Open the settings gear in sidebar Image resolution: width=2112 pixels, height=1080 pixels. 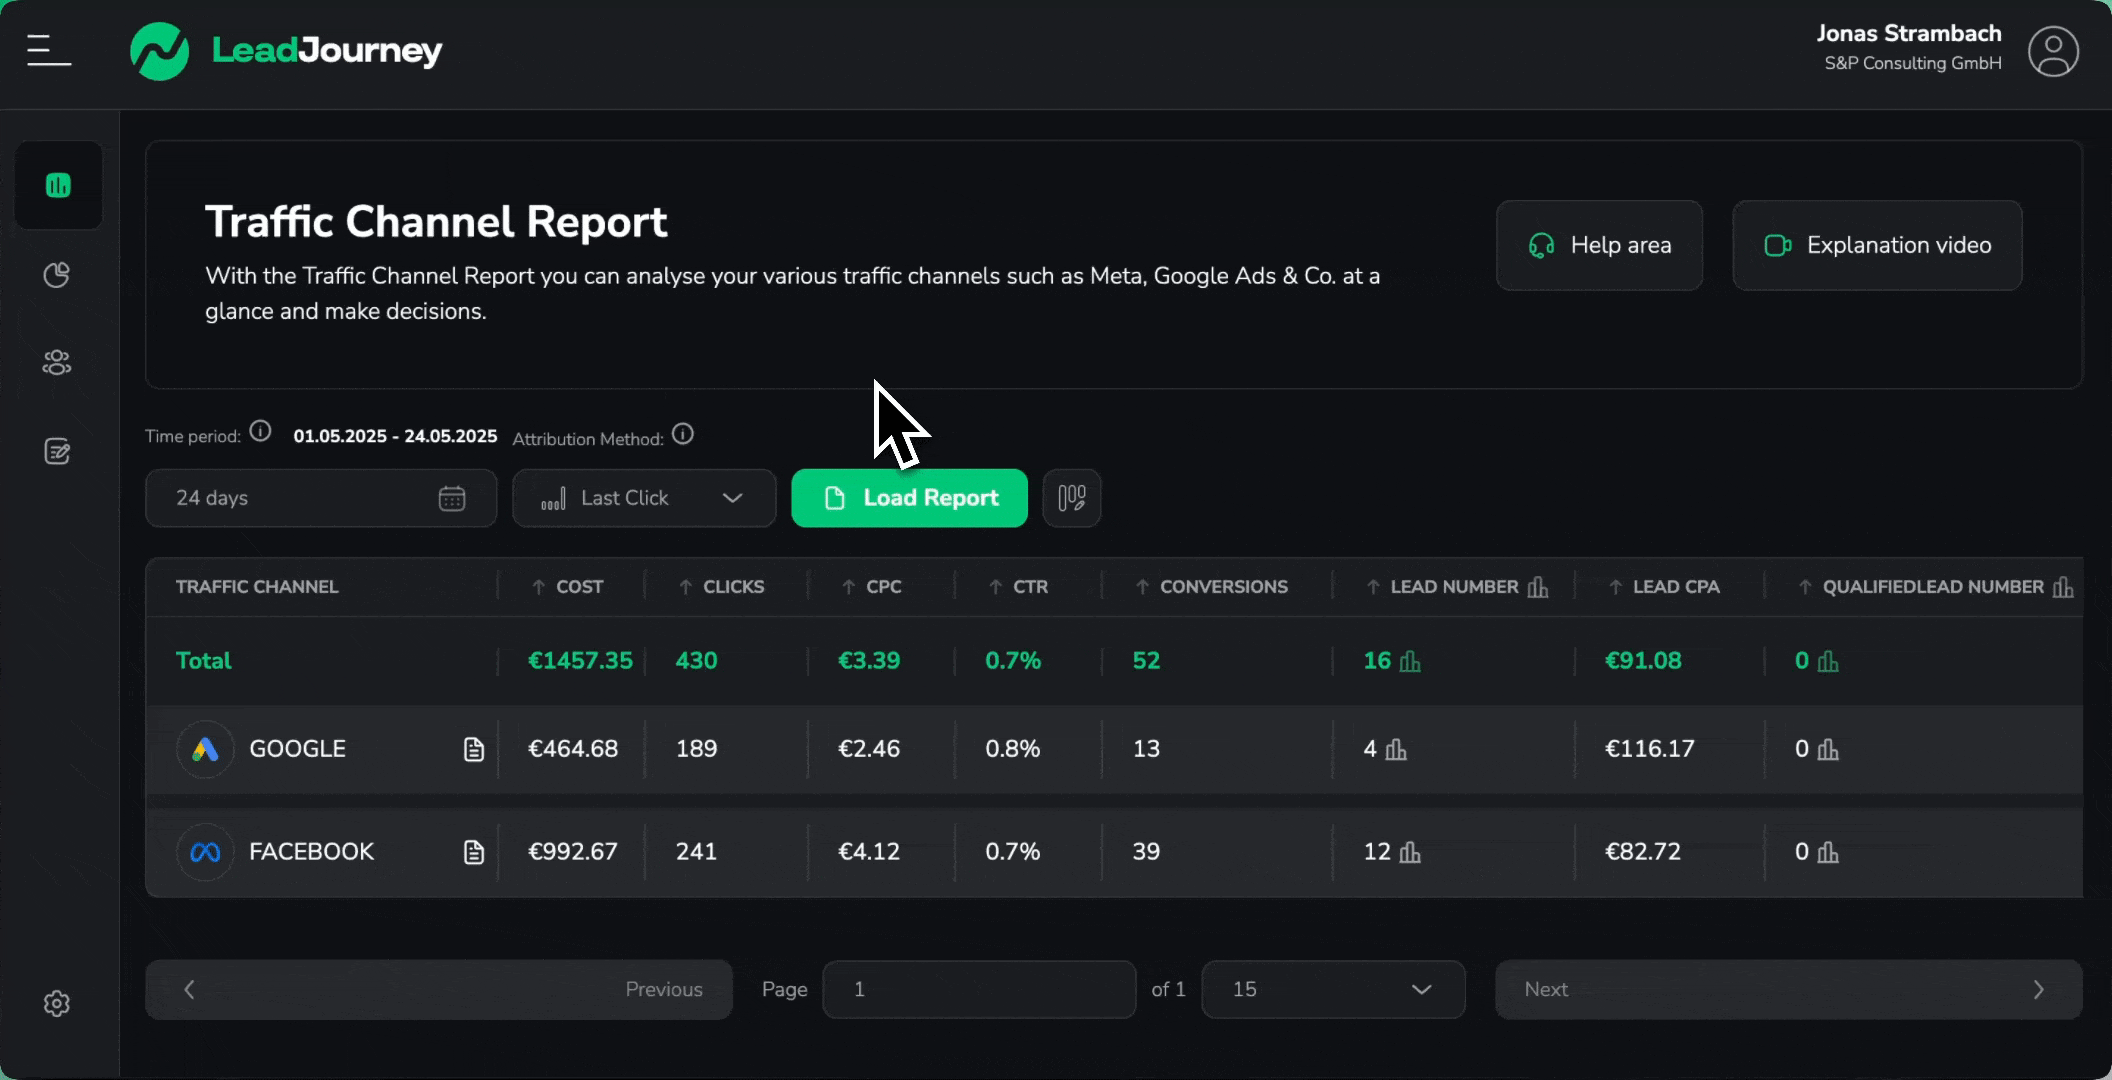[57, 1003]
